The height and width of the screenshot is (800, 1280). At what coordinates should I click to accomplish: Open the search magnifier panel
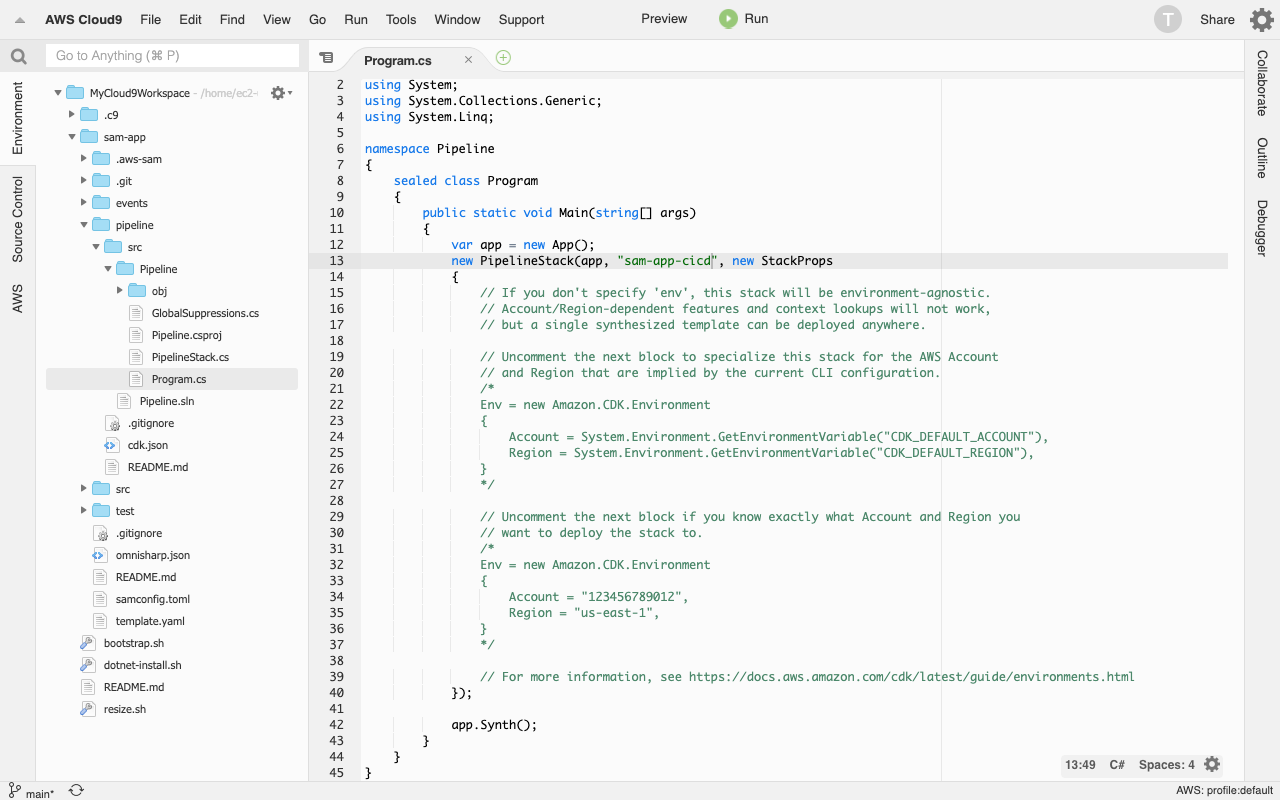(18, 56)
